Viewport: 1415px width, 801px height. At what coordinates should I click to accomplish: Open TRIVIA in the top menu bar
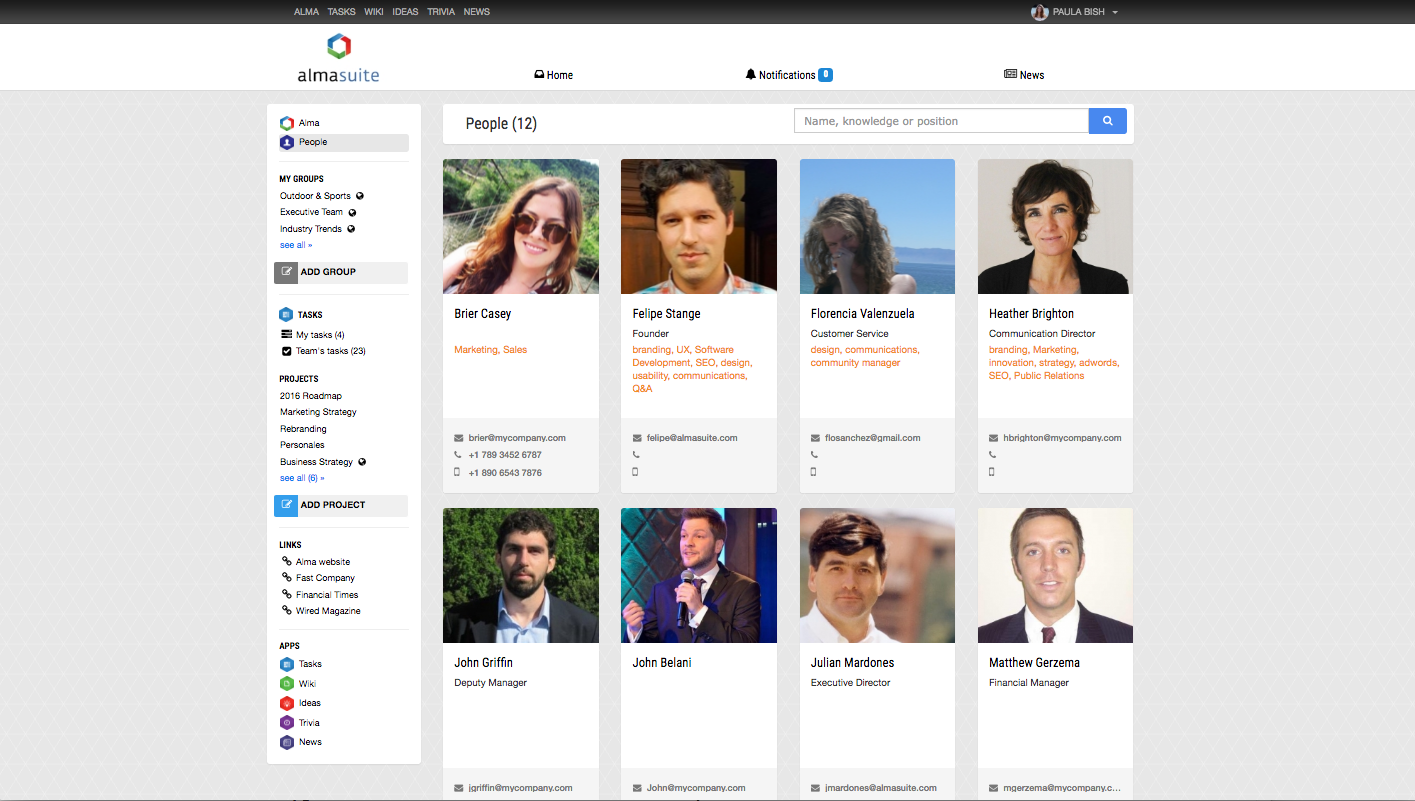click(441, 12)
